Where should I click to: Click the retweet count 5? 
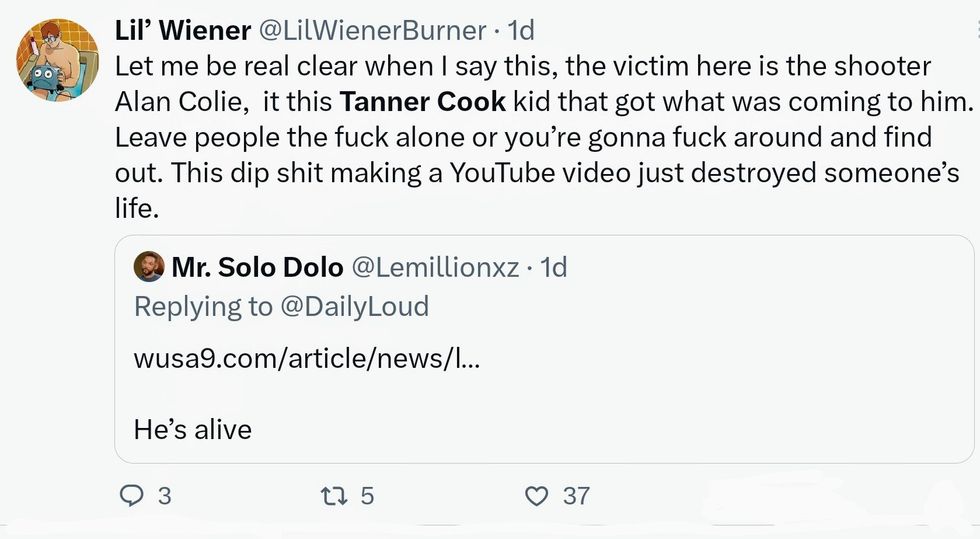[366, 495]
